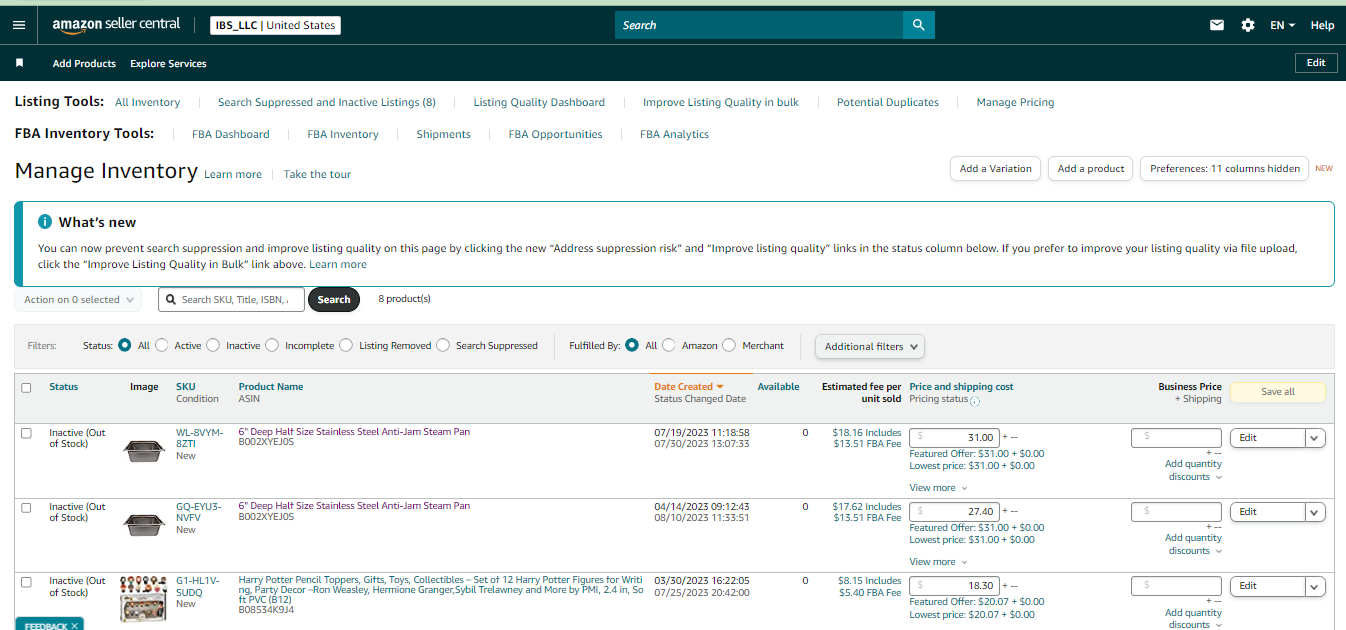Open the FBA Inventory tool
1346x630 pixels.
click(x=343, y=134)
